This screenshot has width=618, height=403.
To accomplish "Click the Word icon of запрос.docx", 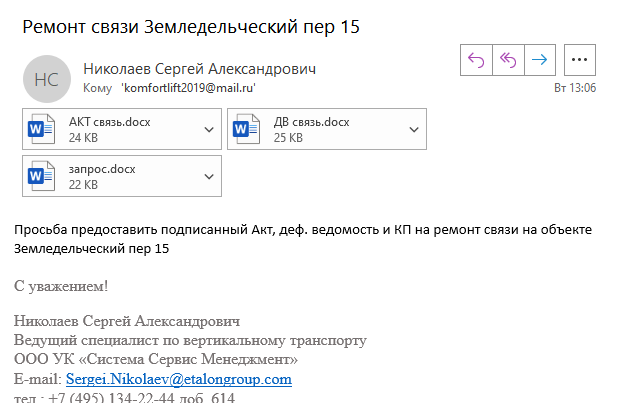I will click(x=41, y=176).
